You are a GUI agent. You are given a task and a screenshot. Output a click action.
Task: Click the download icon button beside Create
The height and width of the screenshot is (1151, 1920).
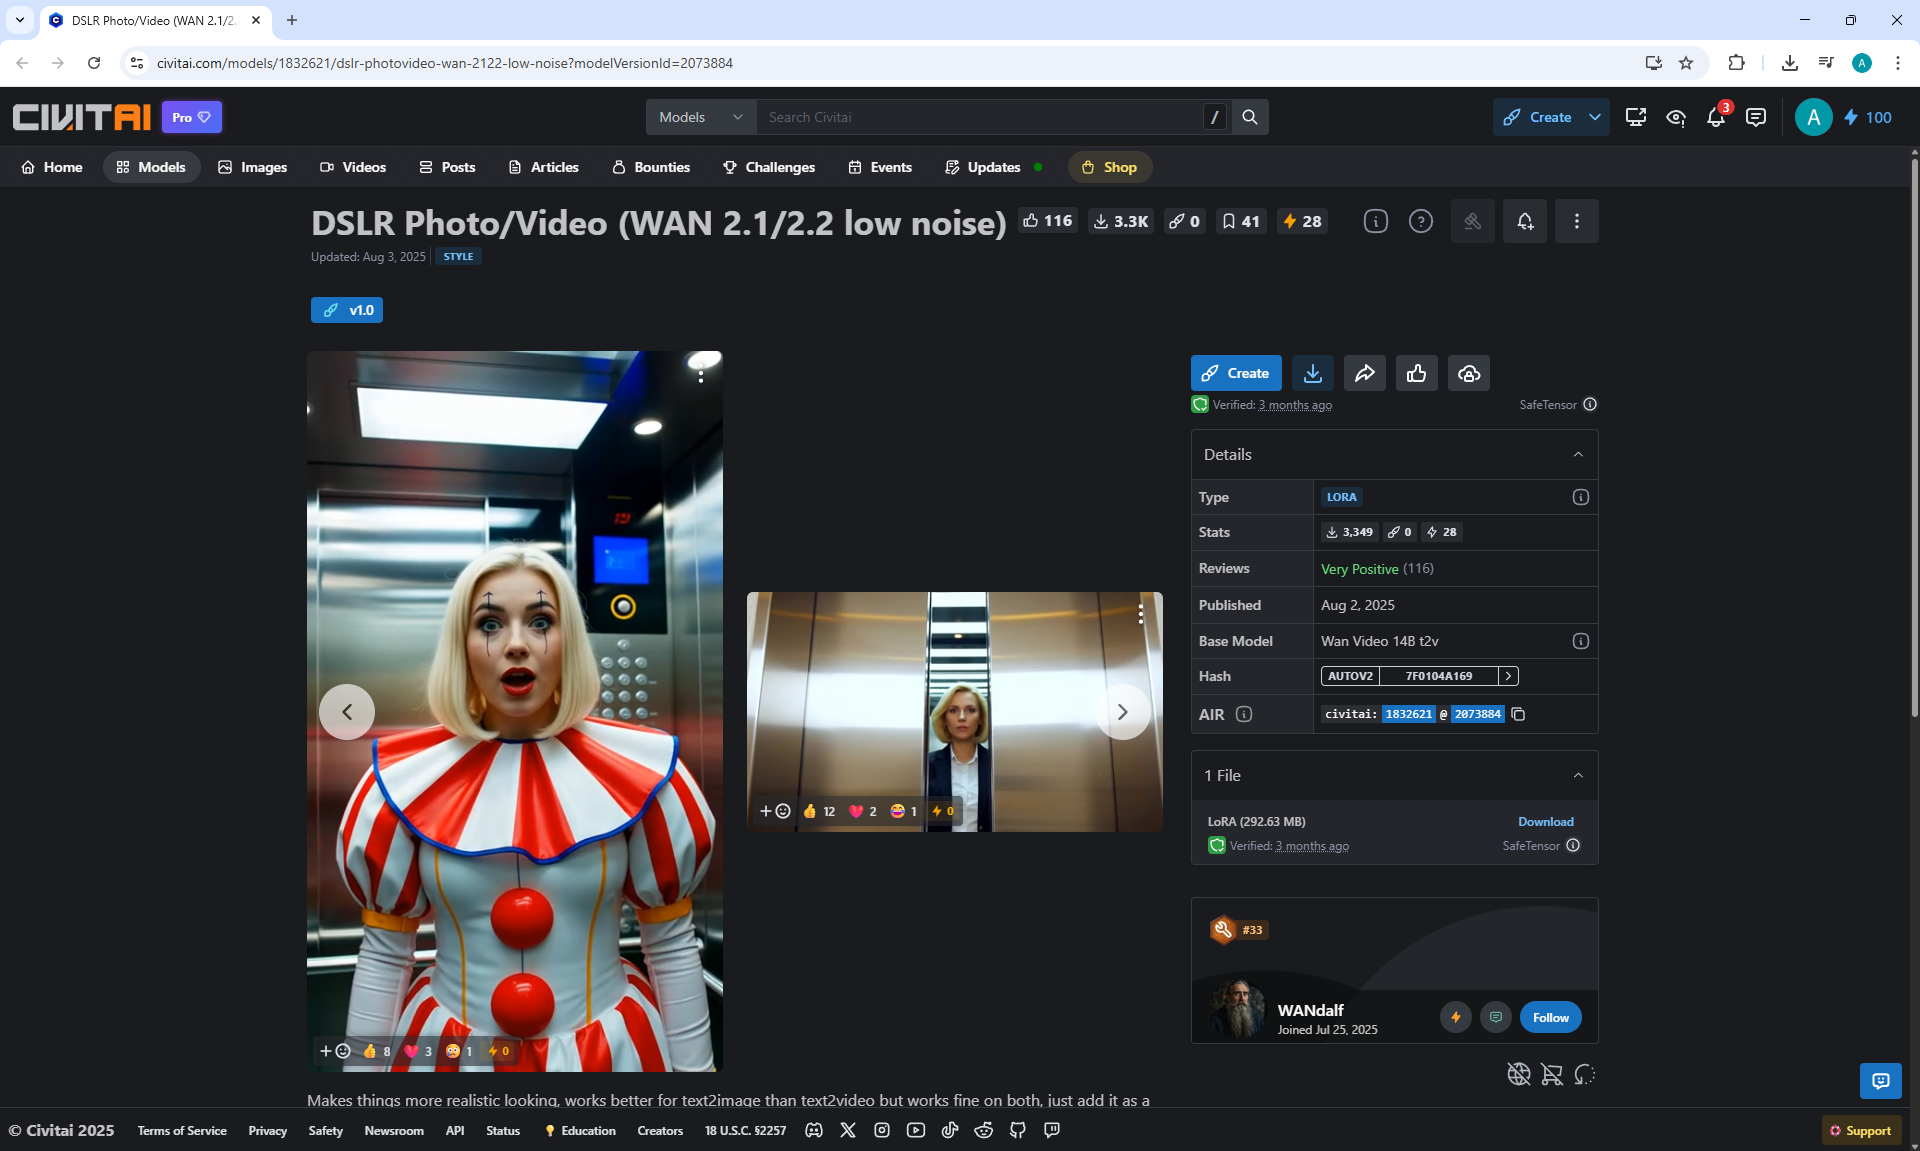click(1312, 373)
